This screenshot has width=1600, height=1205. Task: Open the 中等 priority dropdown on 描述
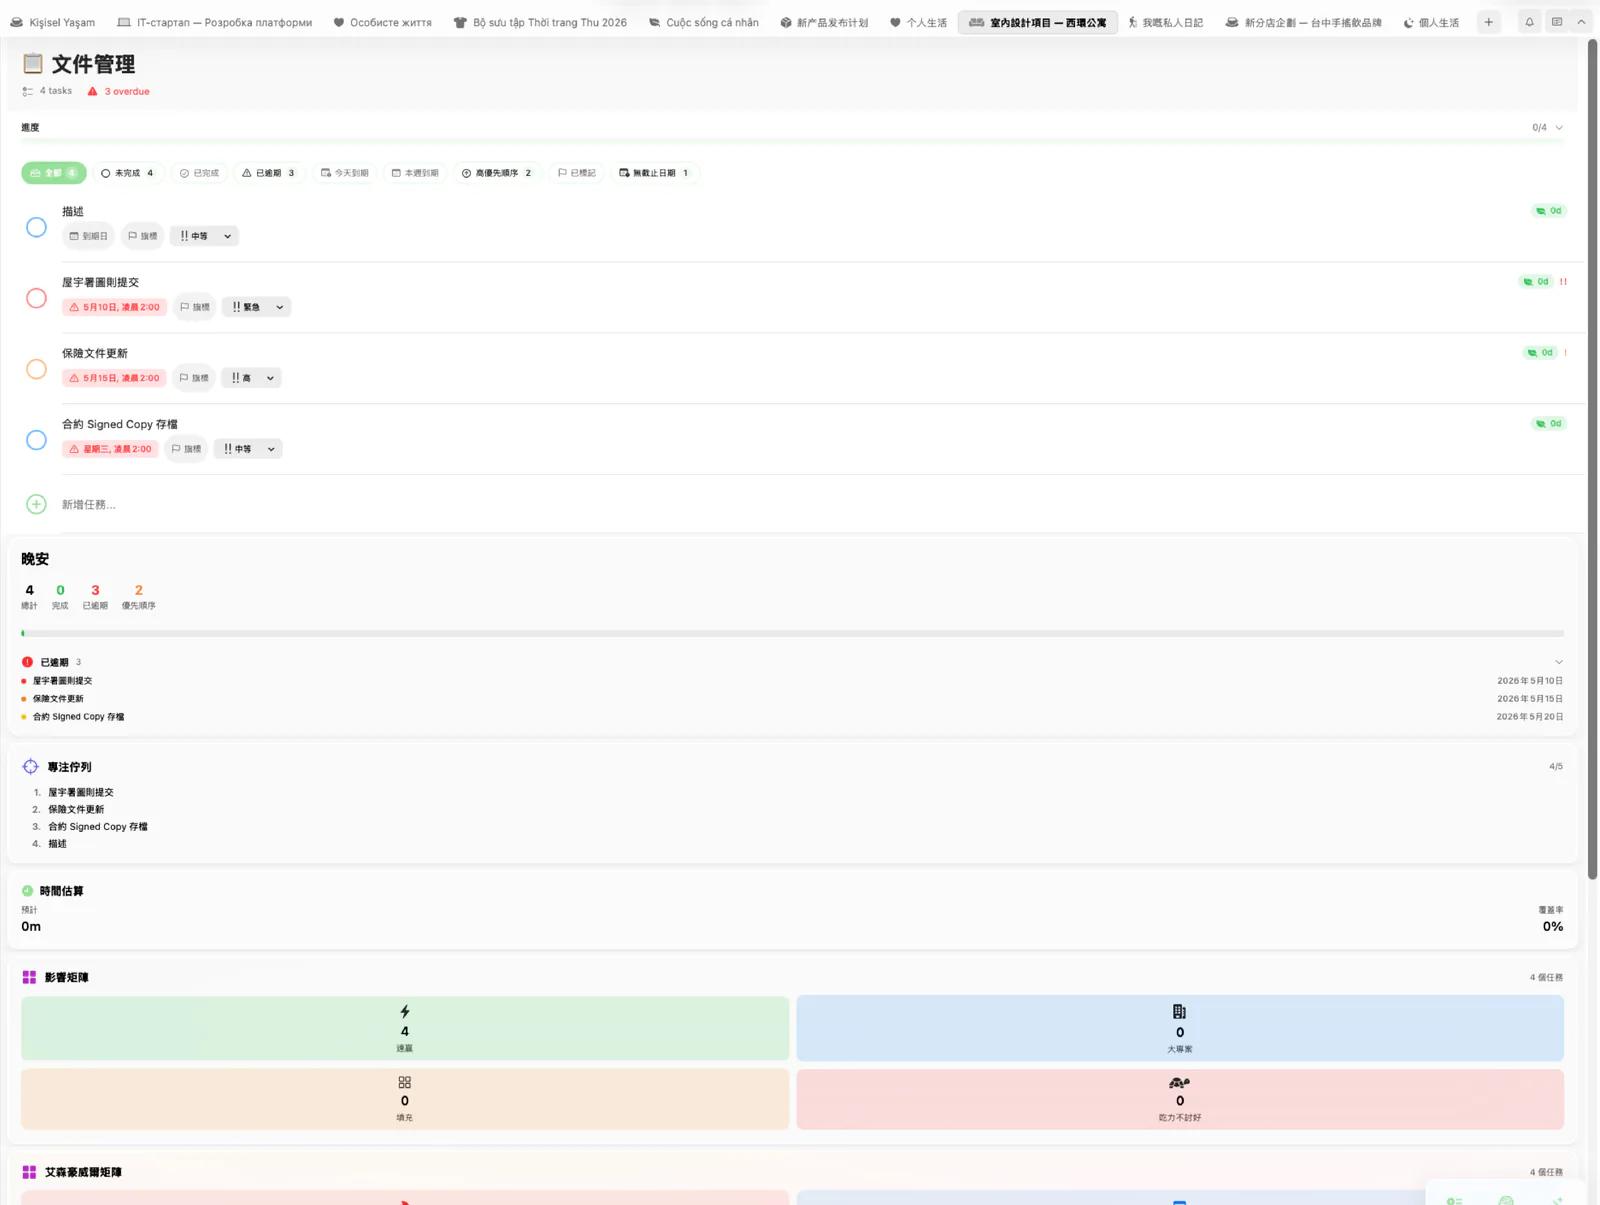pos(205,236)
